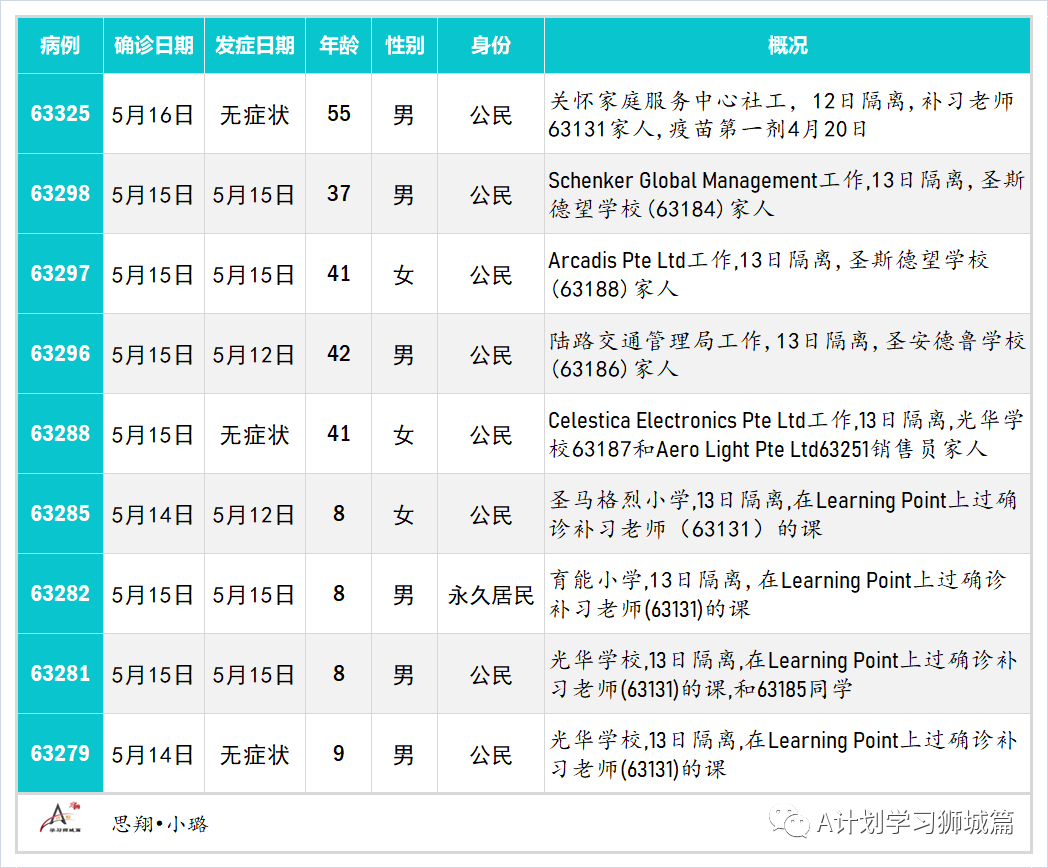
Task: Select case number 63298
Action: click(60, 194)
